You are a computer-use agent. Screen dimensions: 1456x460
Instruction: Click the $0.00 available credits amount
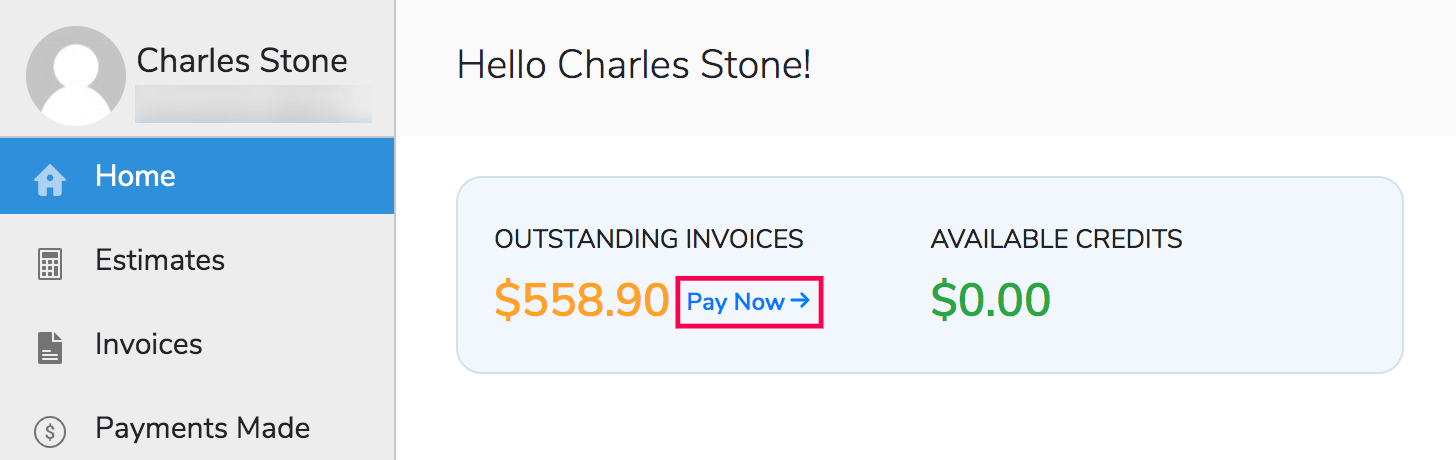[x=990, y=300]
